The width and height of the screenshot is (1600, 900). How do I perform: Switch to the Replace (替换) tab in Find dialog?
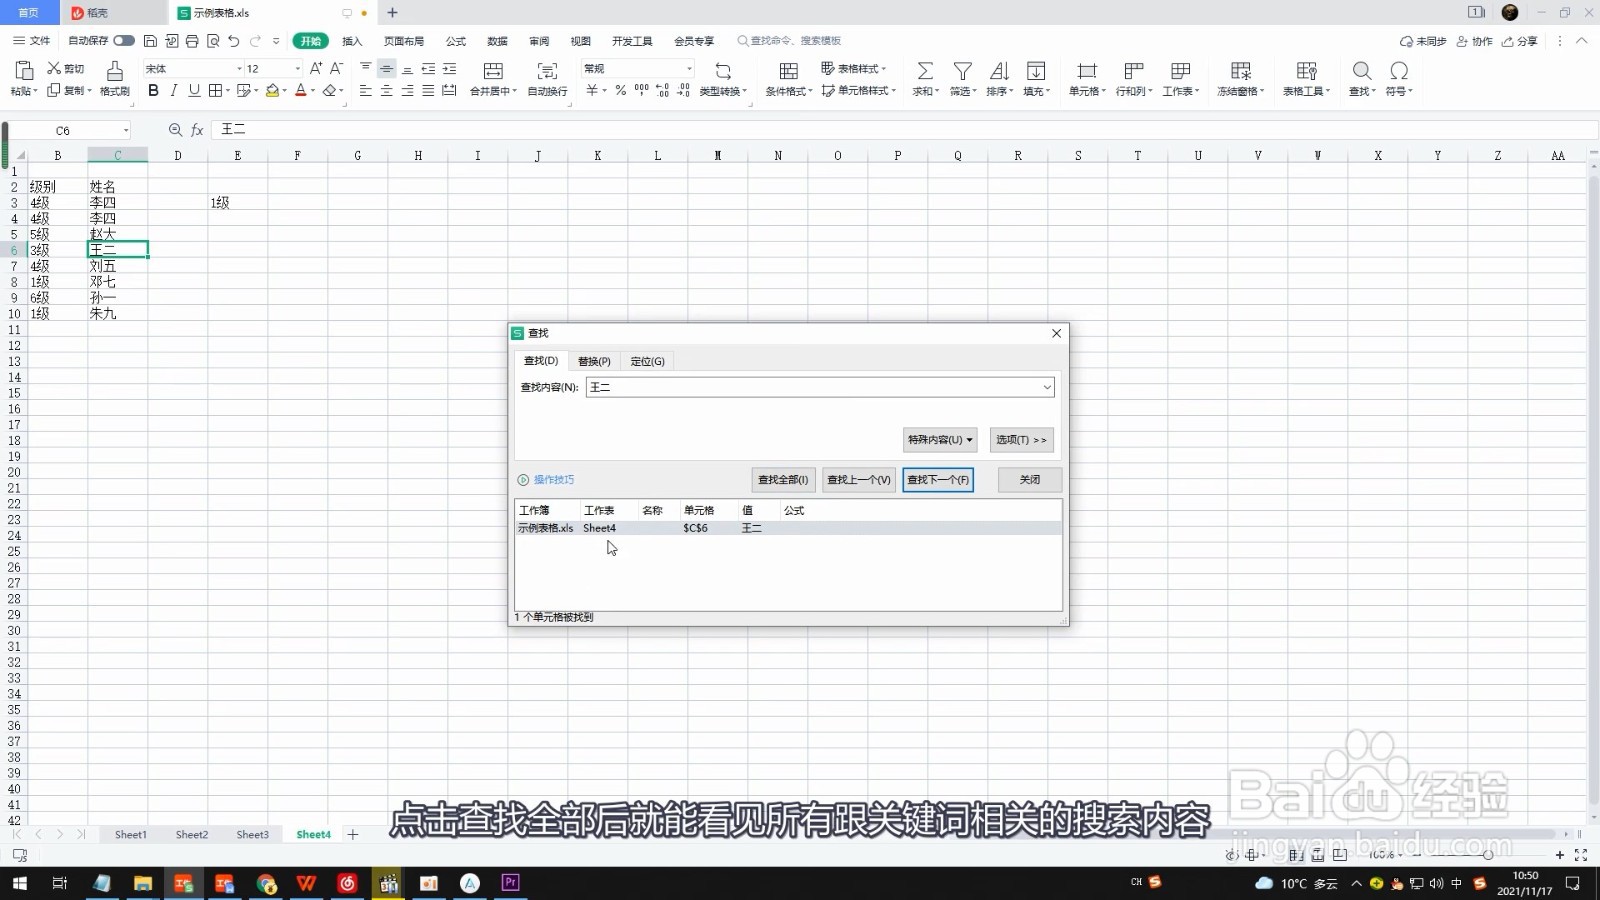click(594, 361)
